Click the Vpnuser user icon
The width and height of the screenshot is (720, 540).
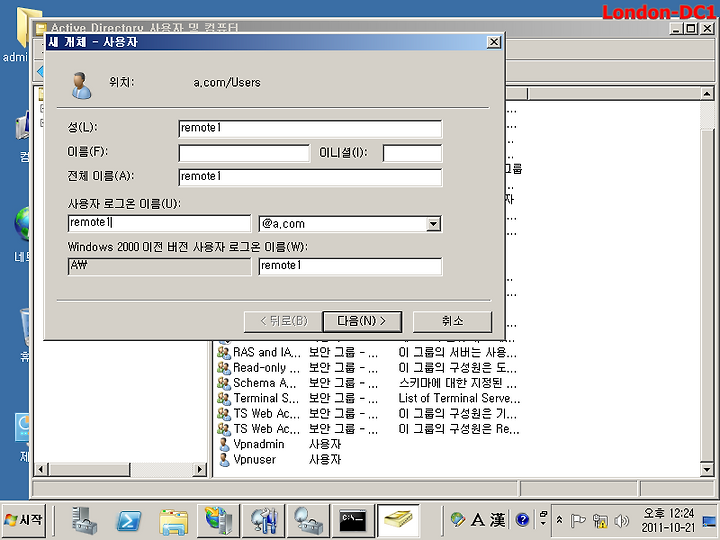224,460
